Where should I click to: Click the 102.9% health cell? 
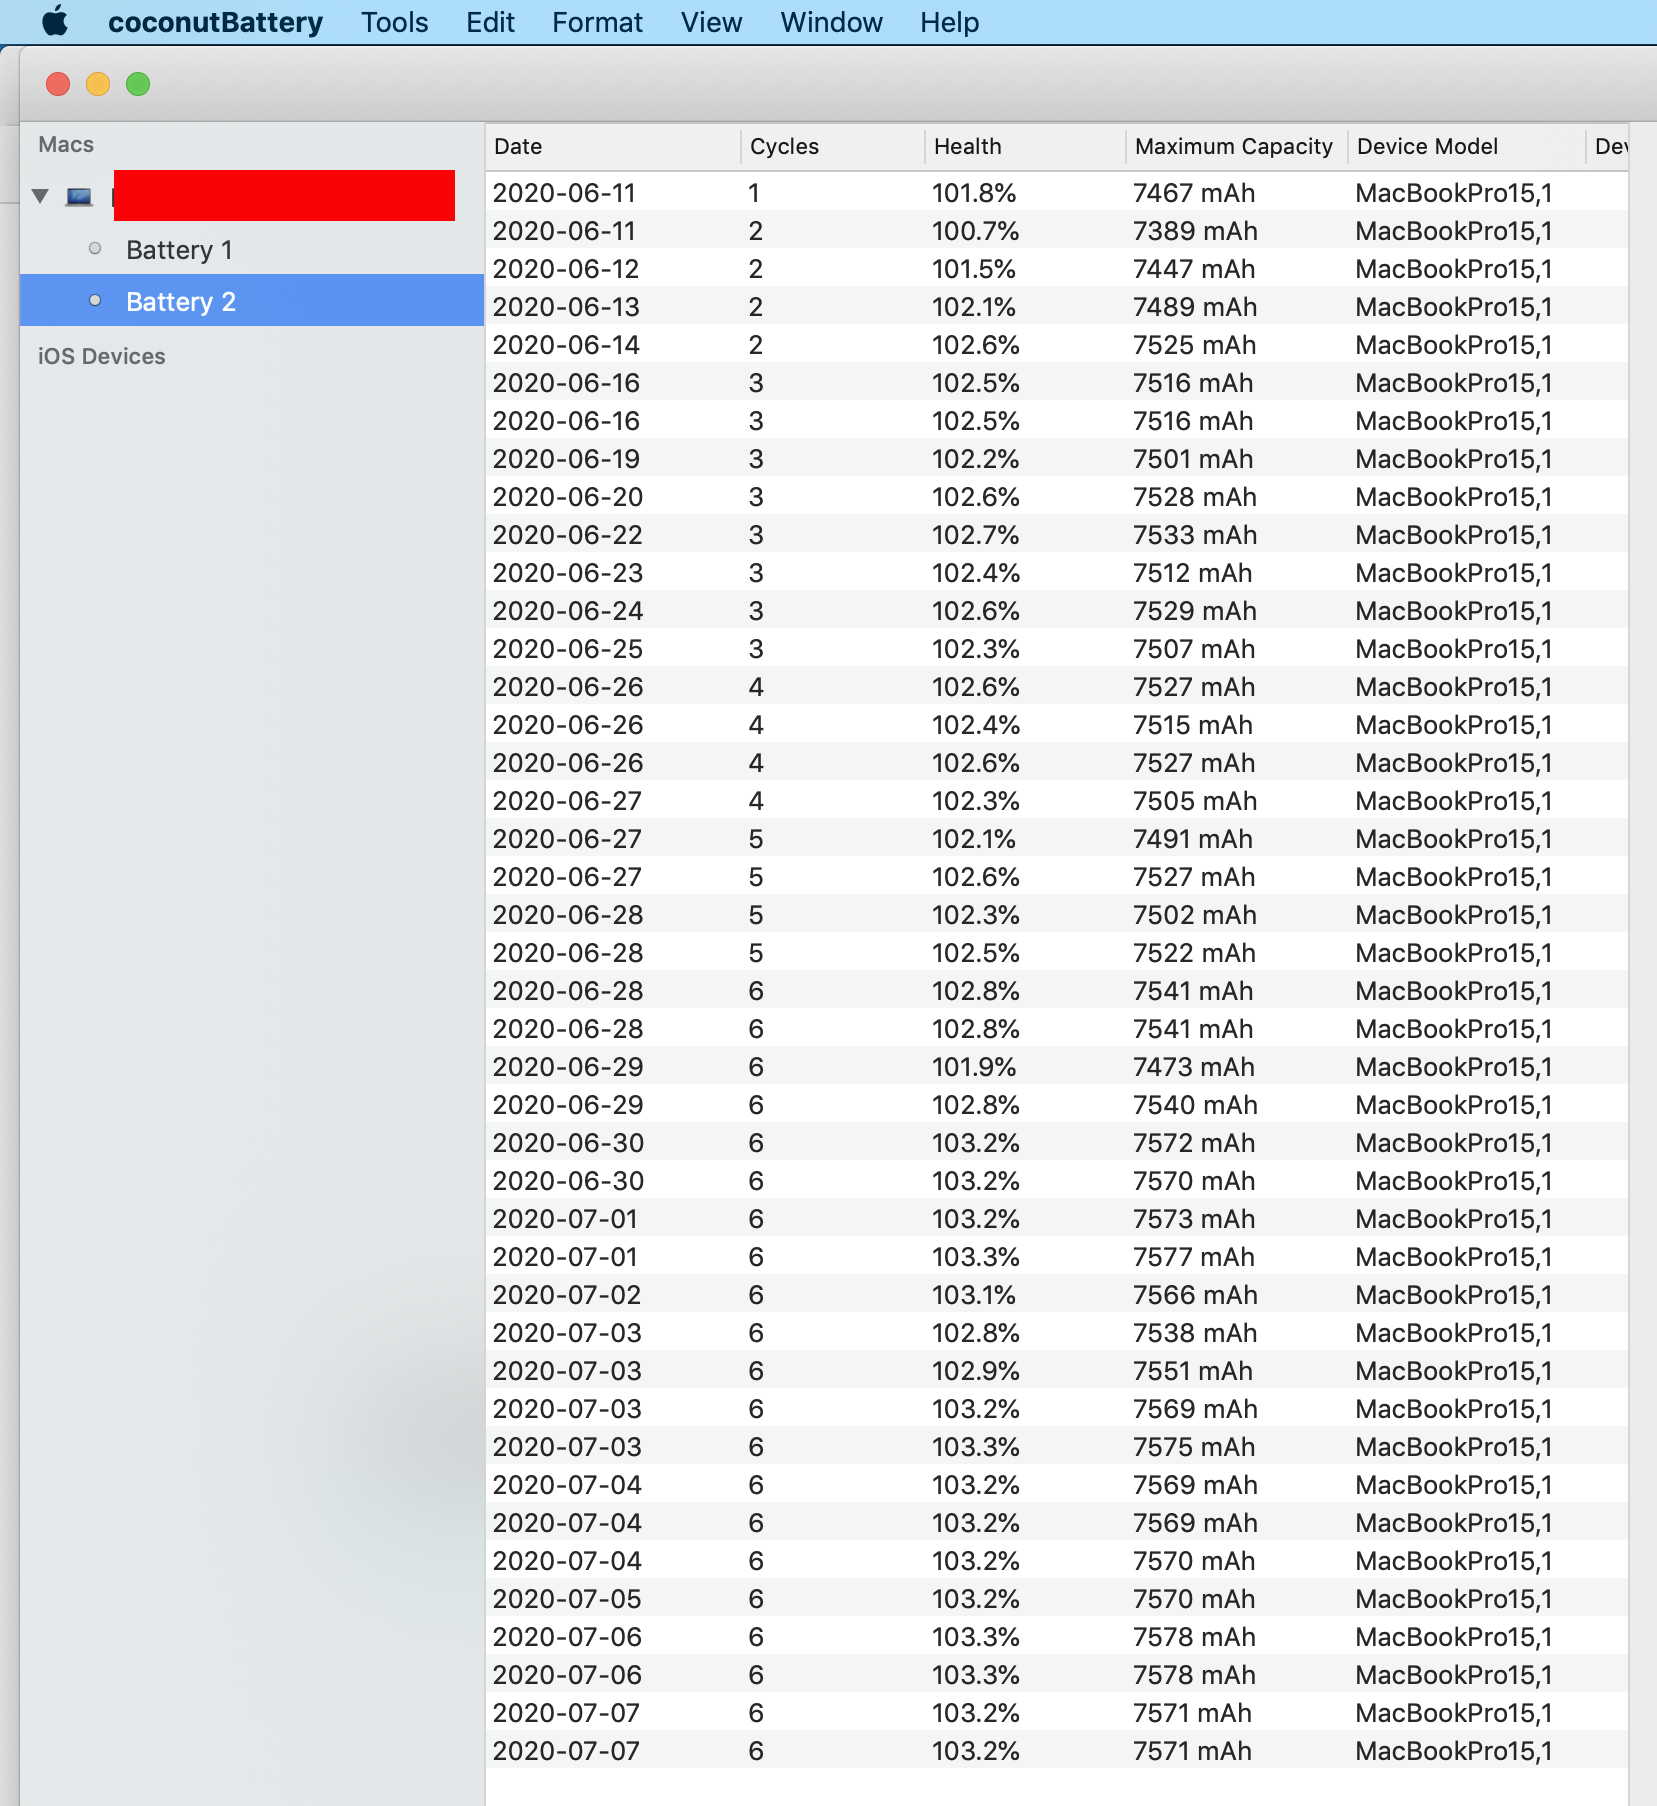point(975,1371)
